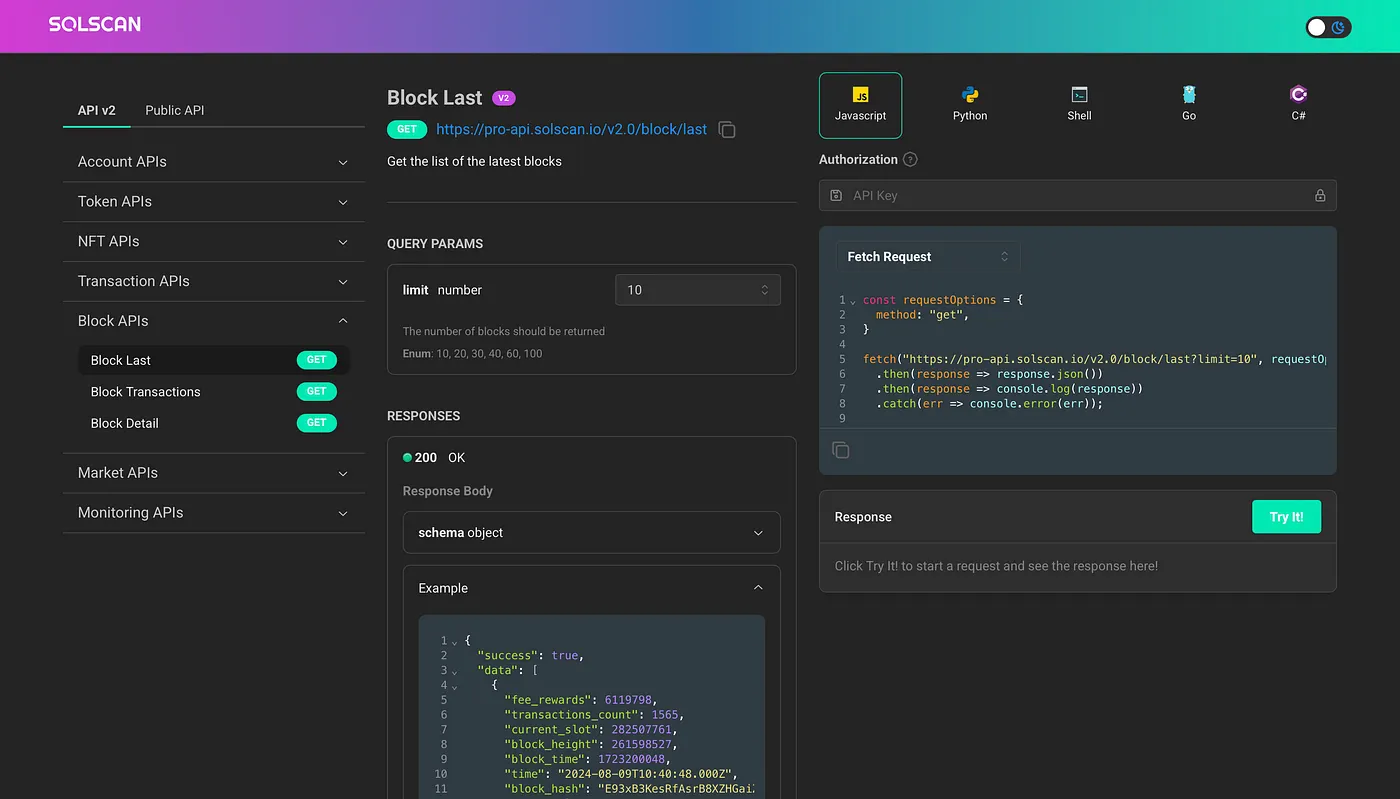Open the pro-api.solscan.io block/last link
This screenshot has width=1400, height=799.
(x=572, y=130)
